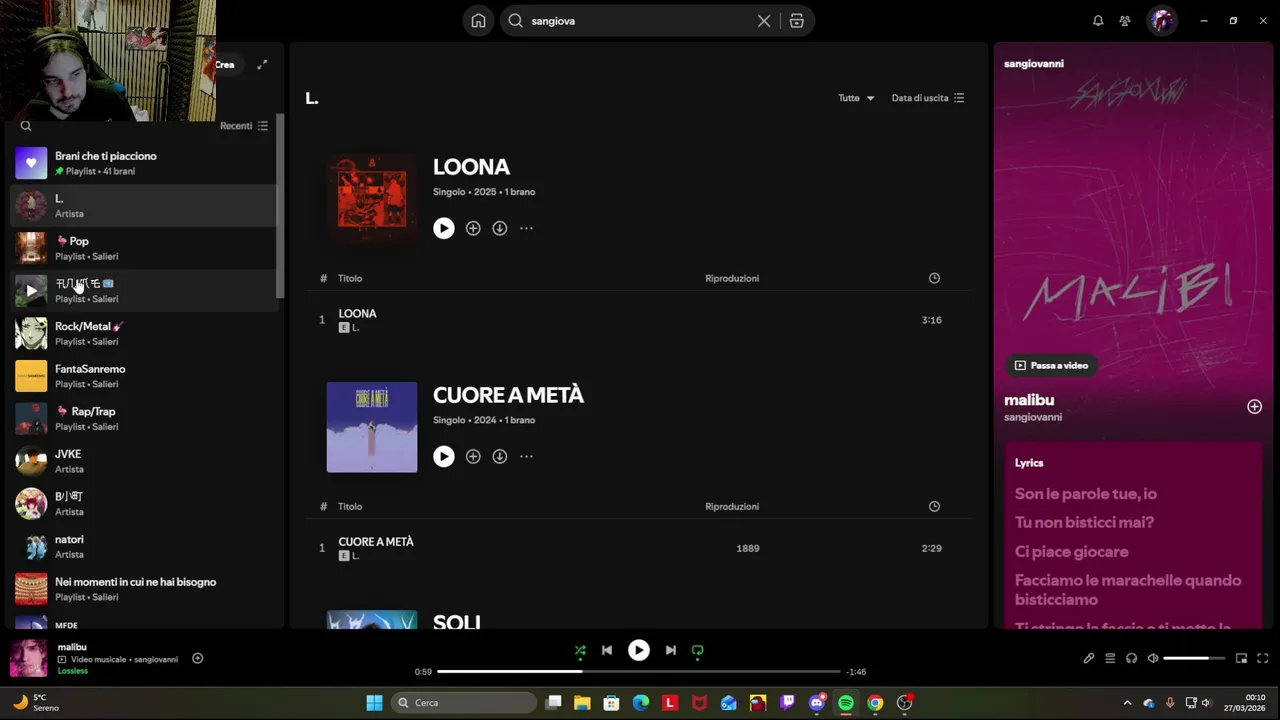Add malibu to Liked Songs in panel
Screen dimensions: 1280x720
pyautogui.click(x=1254, y=407)
